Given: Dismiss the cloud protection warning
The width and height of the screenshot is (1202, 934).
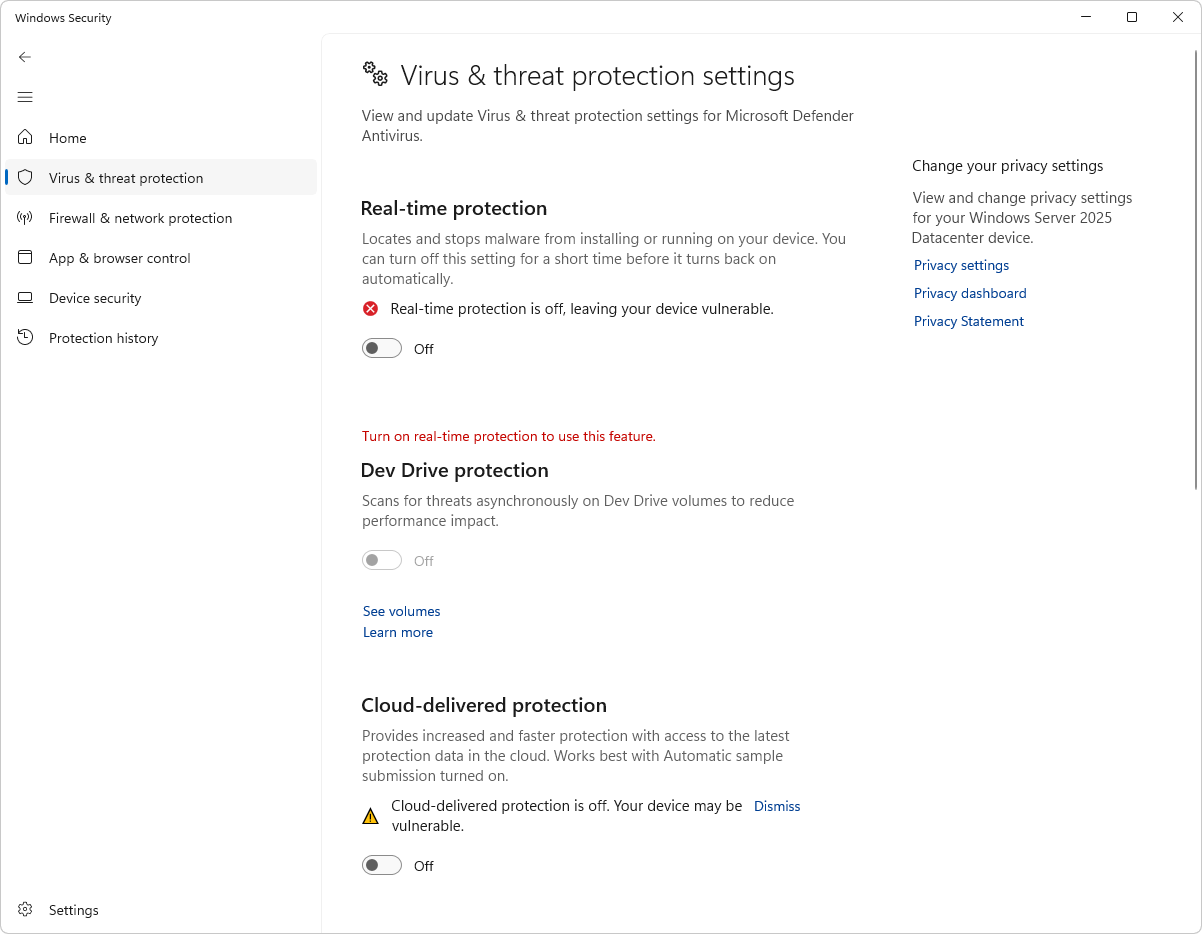Looking at the screenshot, I should tap(777, 806).
